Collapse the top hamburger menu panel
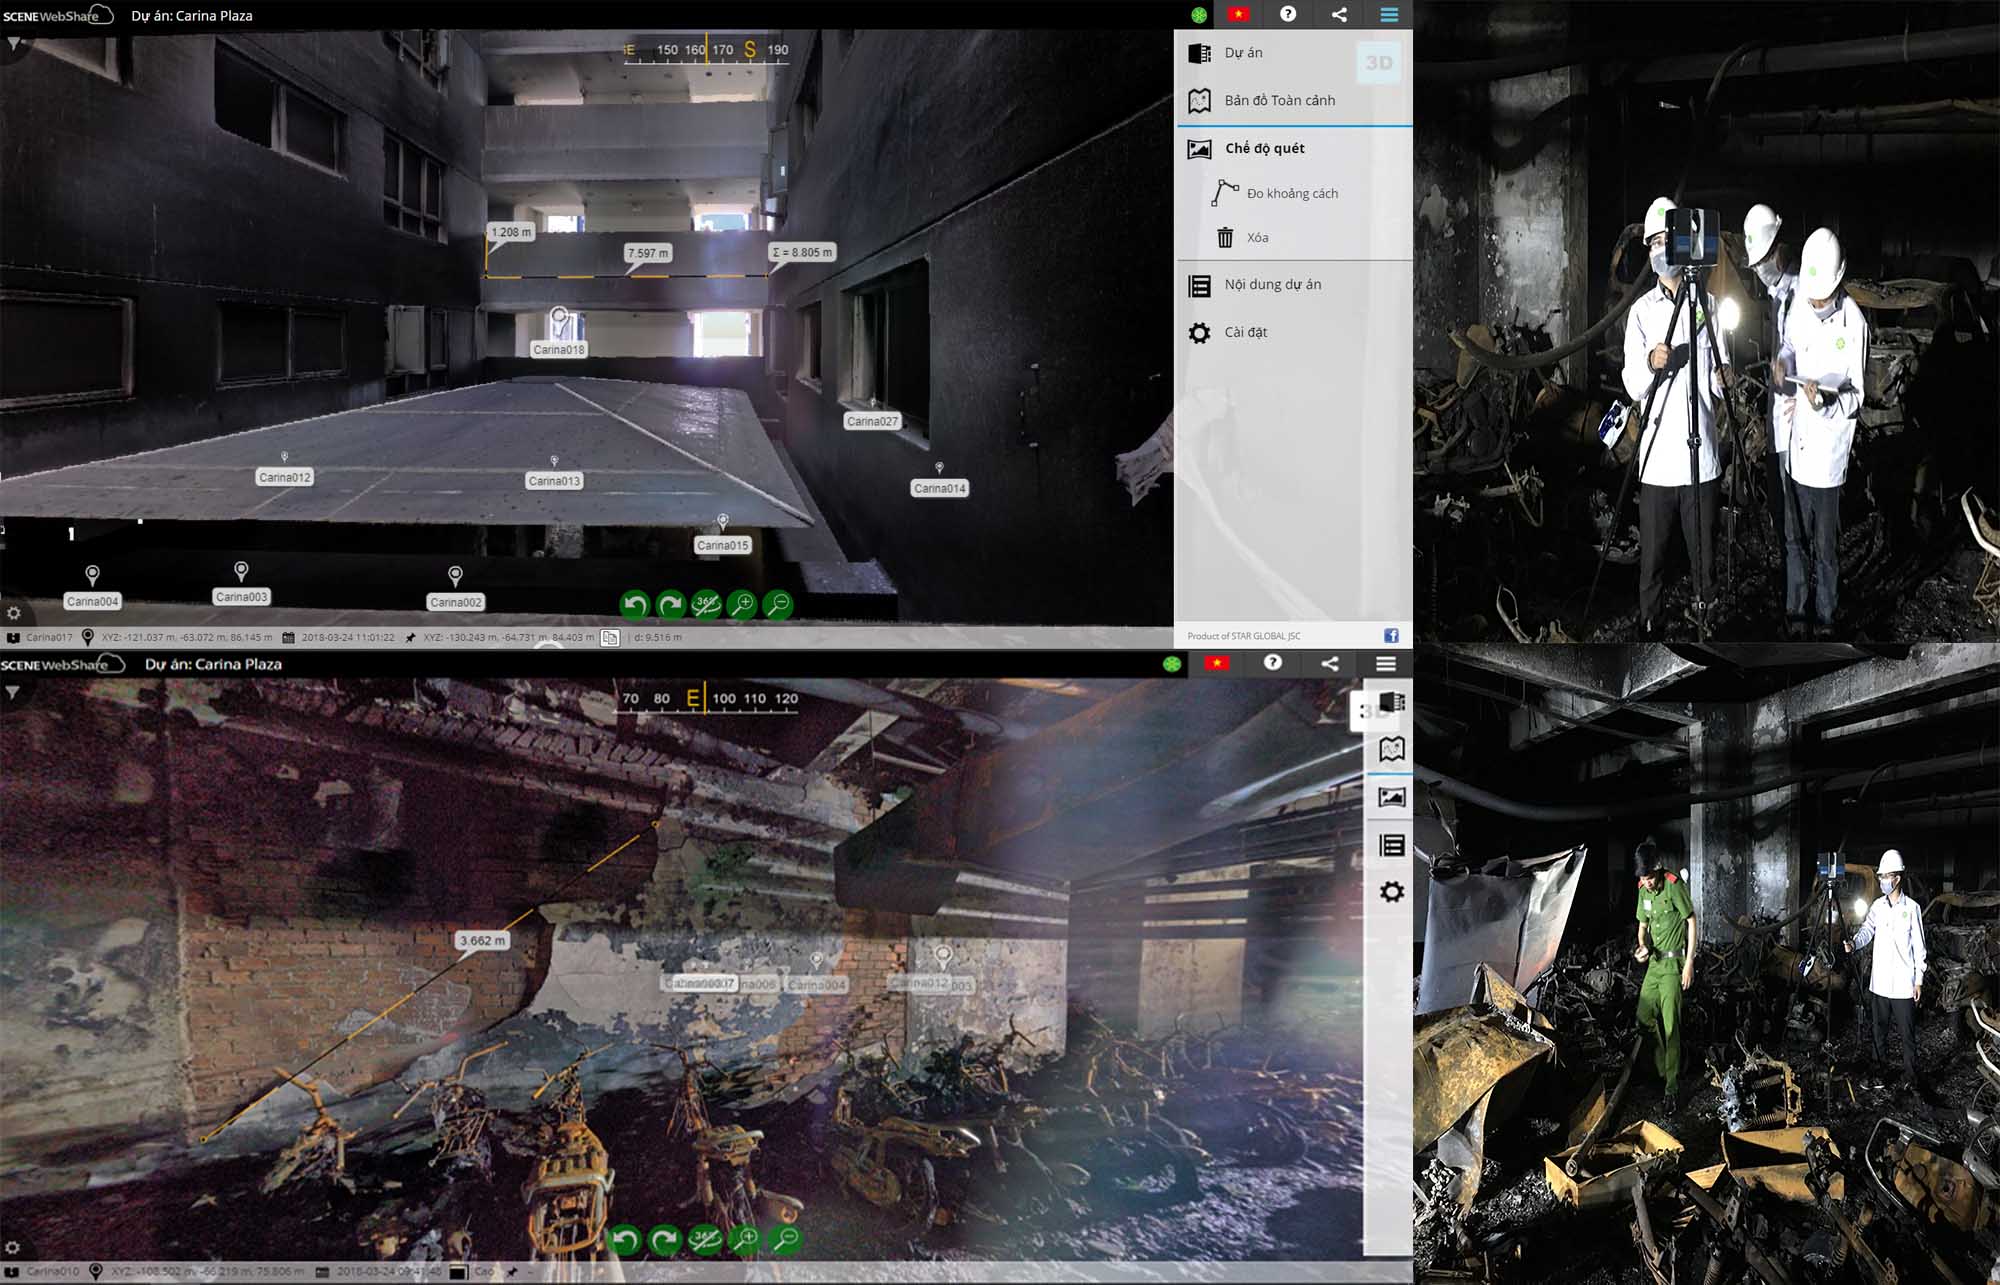 [1389, 14]
